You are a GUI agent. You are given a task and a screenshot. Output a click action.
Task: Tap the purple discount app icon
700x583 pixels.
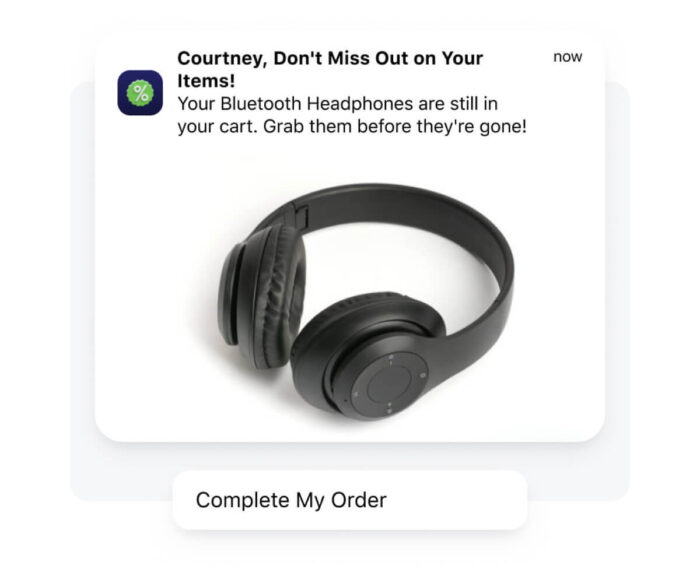tap(140, 92)
